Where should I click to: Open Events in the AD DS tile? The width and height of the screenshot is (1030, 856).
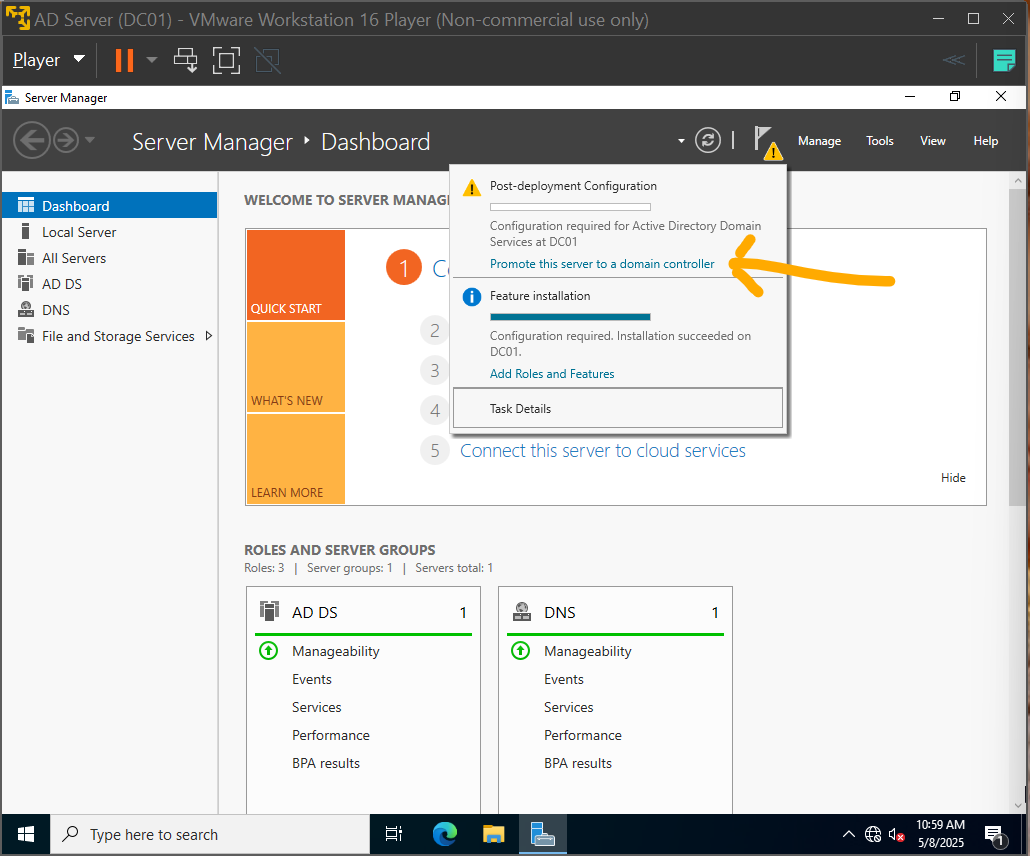click(x=311, y=679)
